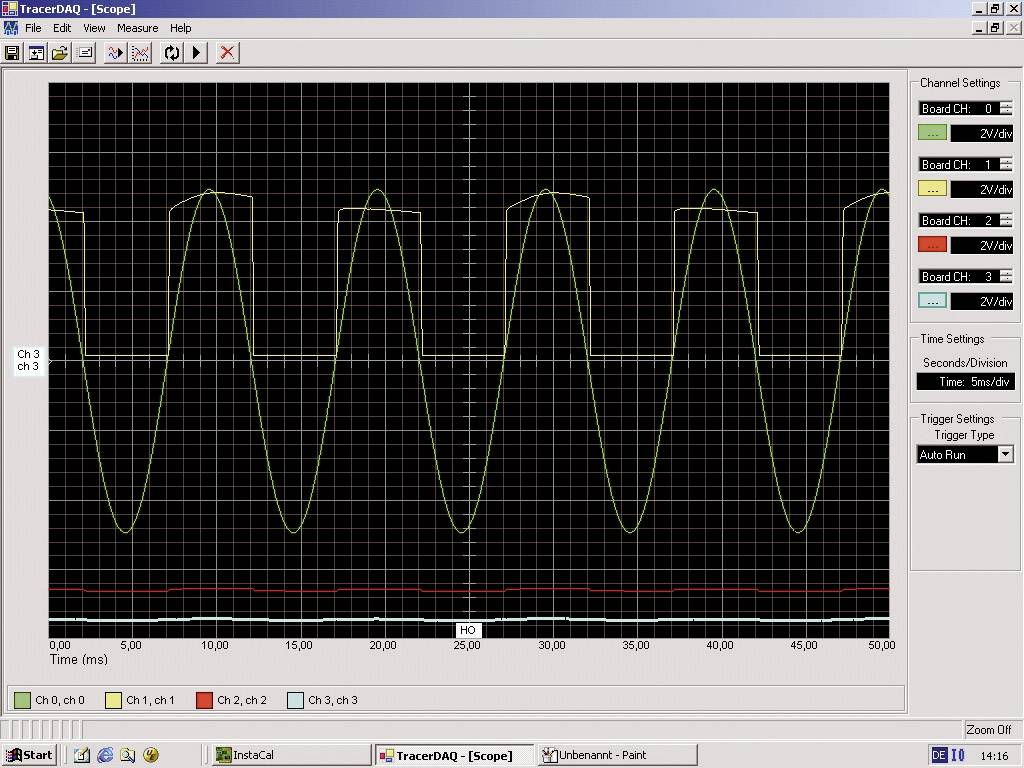Image resolution: width=1024 pixels, height=768 pixels.
Task: Click the XY plot toolbar icon
Action: pos(140,53)
